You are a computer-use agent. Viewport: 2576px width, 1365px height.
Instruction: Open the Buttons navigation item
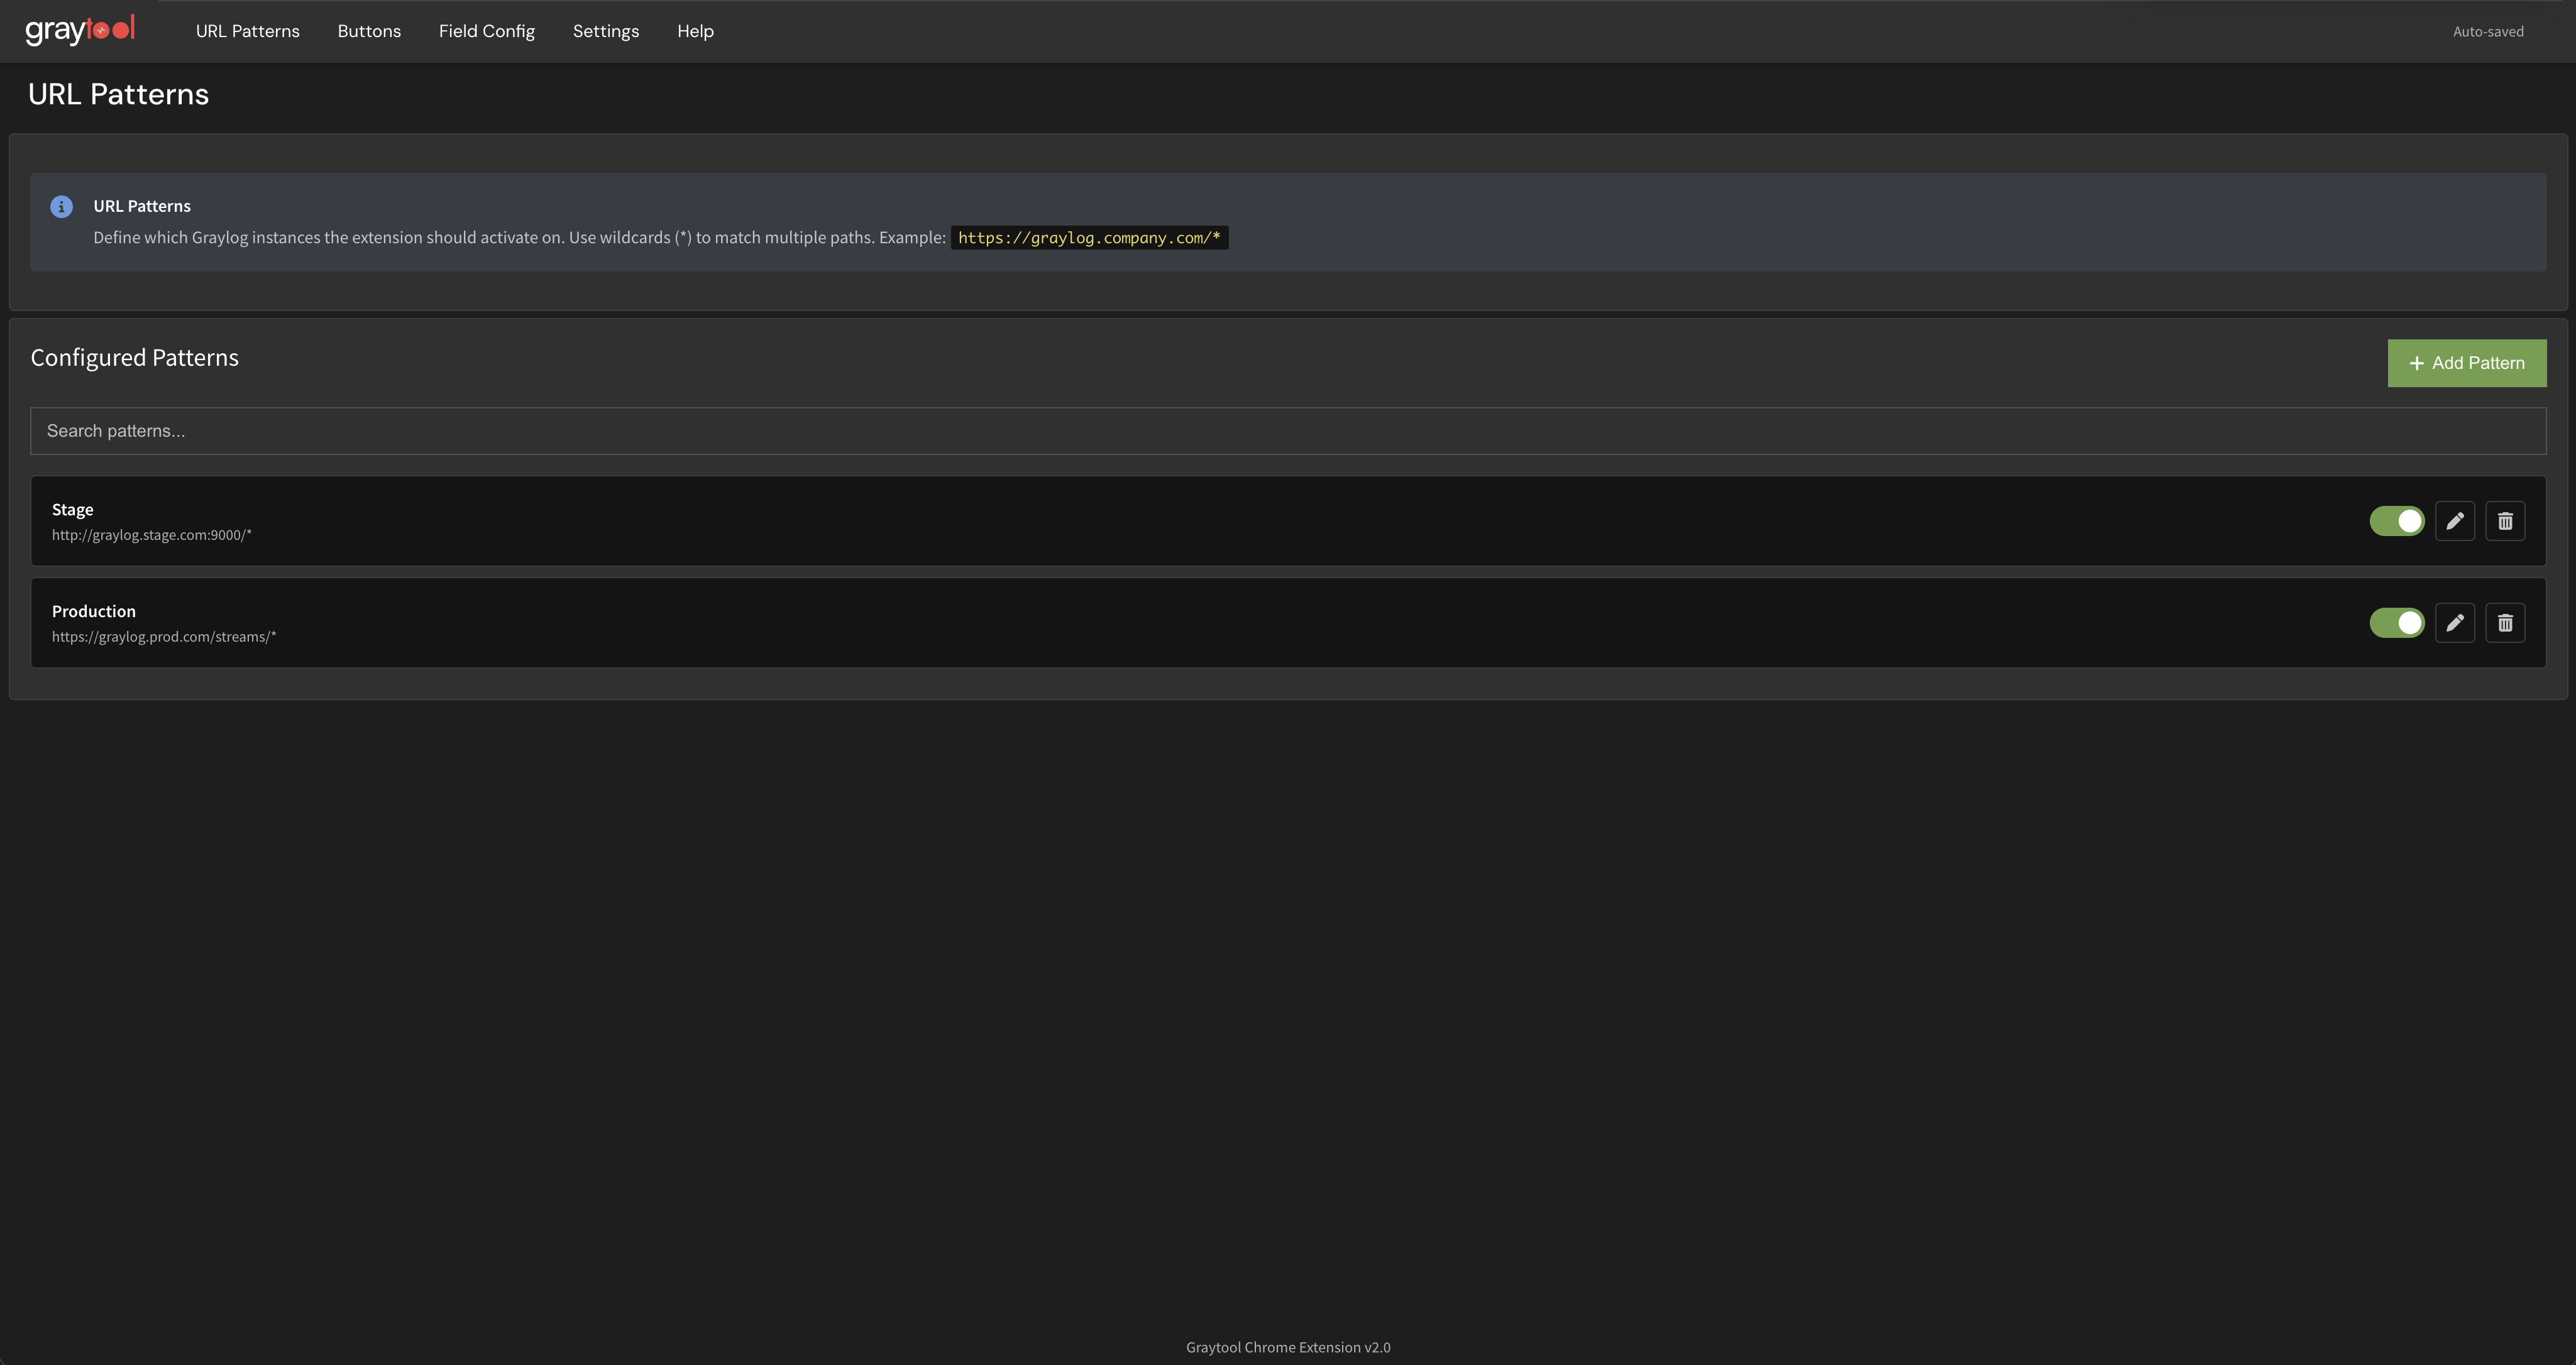(x=368, y=31)
